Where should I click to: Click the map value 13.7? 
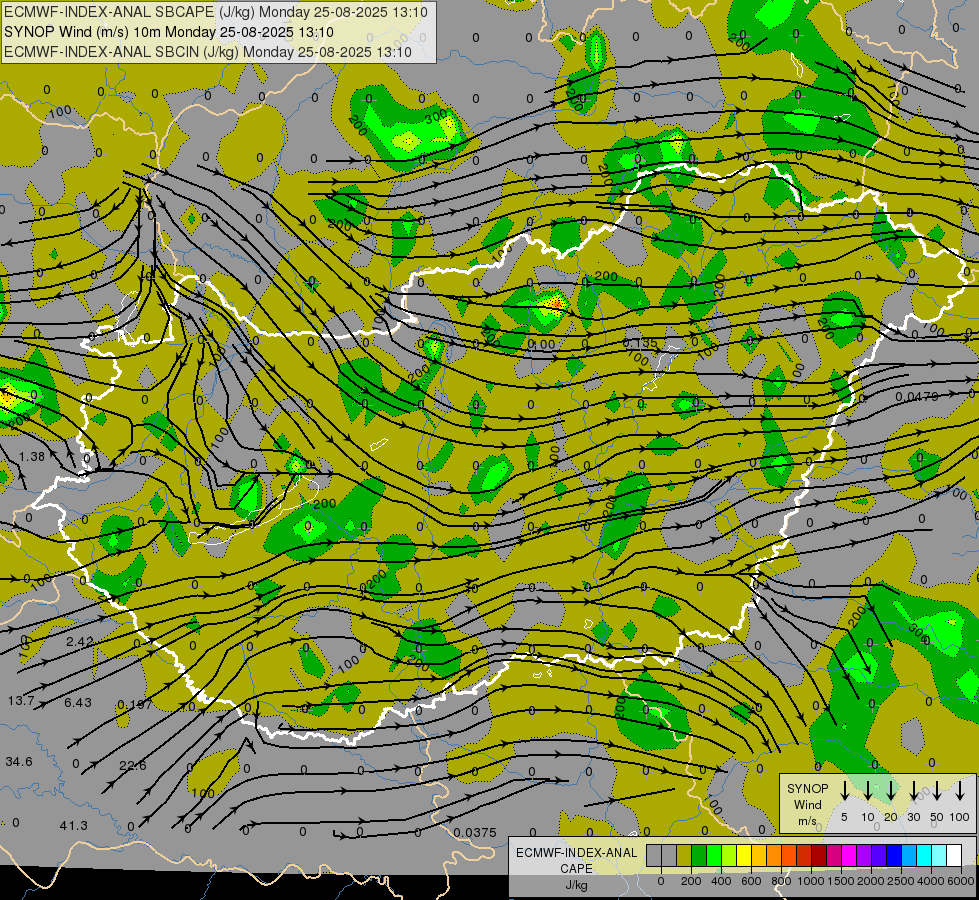tap(21, 701)
